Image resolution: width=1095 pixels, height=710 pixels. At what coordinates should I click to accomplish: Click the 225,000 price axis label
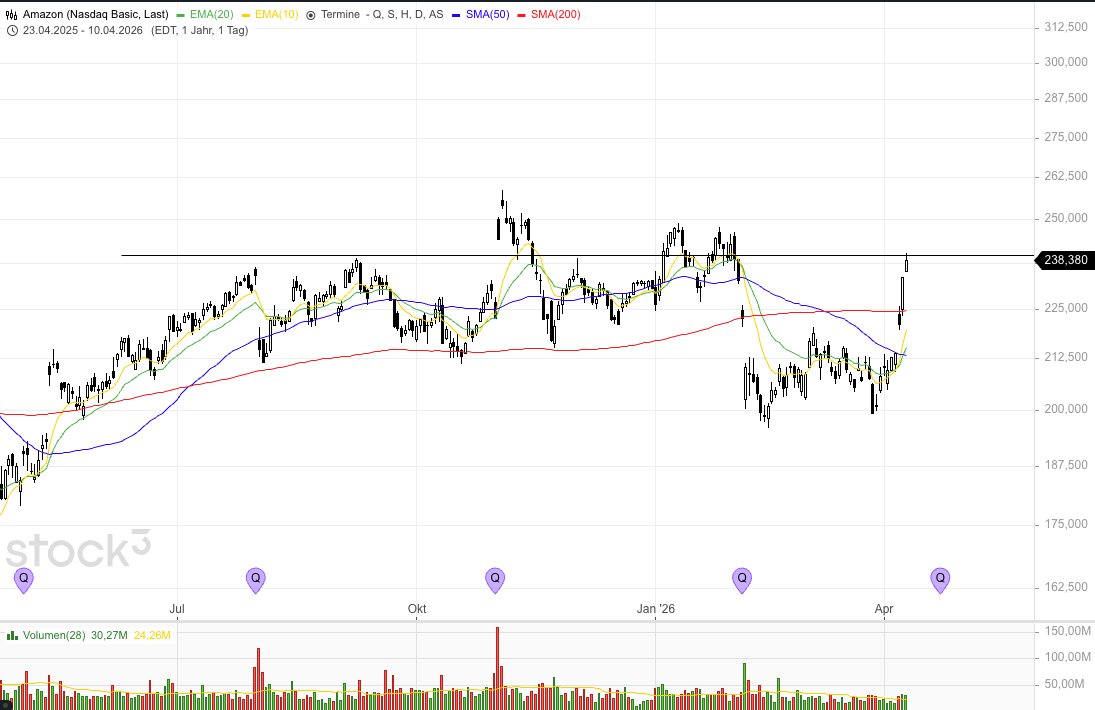pyautogui.click(x=1066, y=308)
